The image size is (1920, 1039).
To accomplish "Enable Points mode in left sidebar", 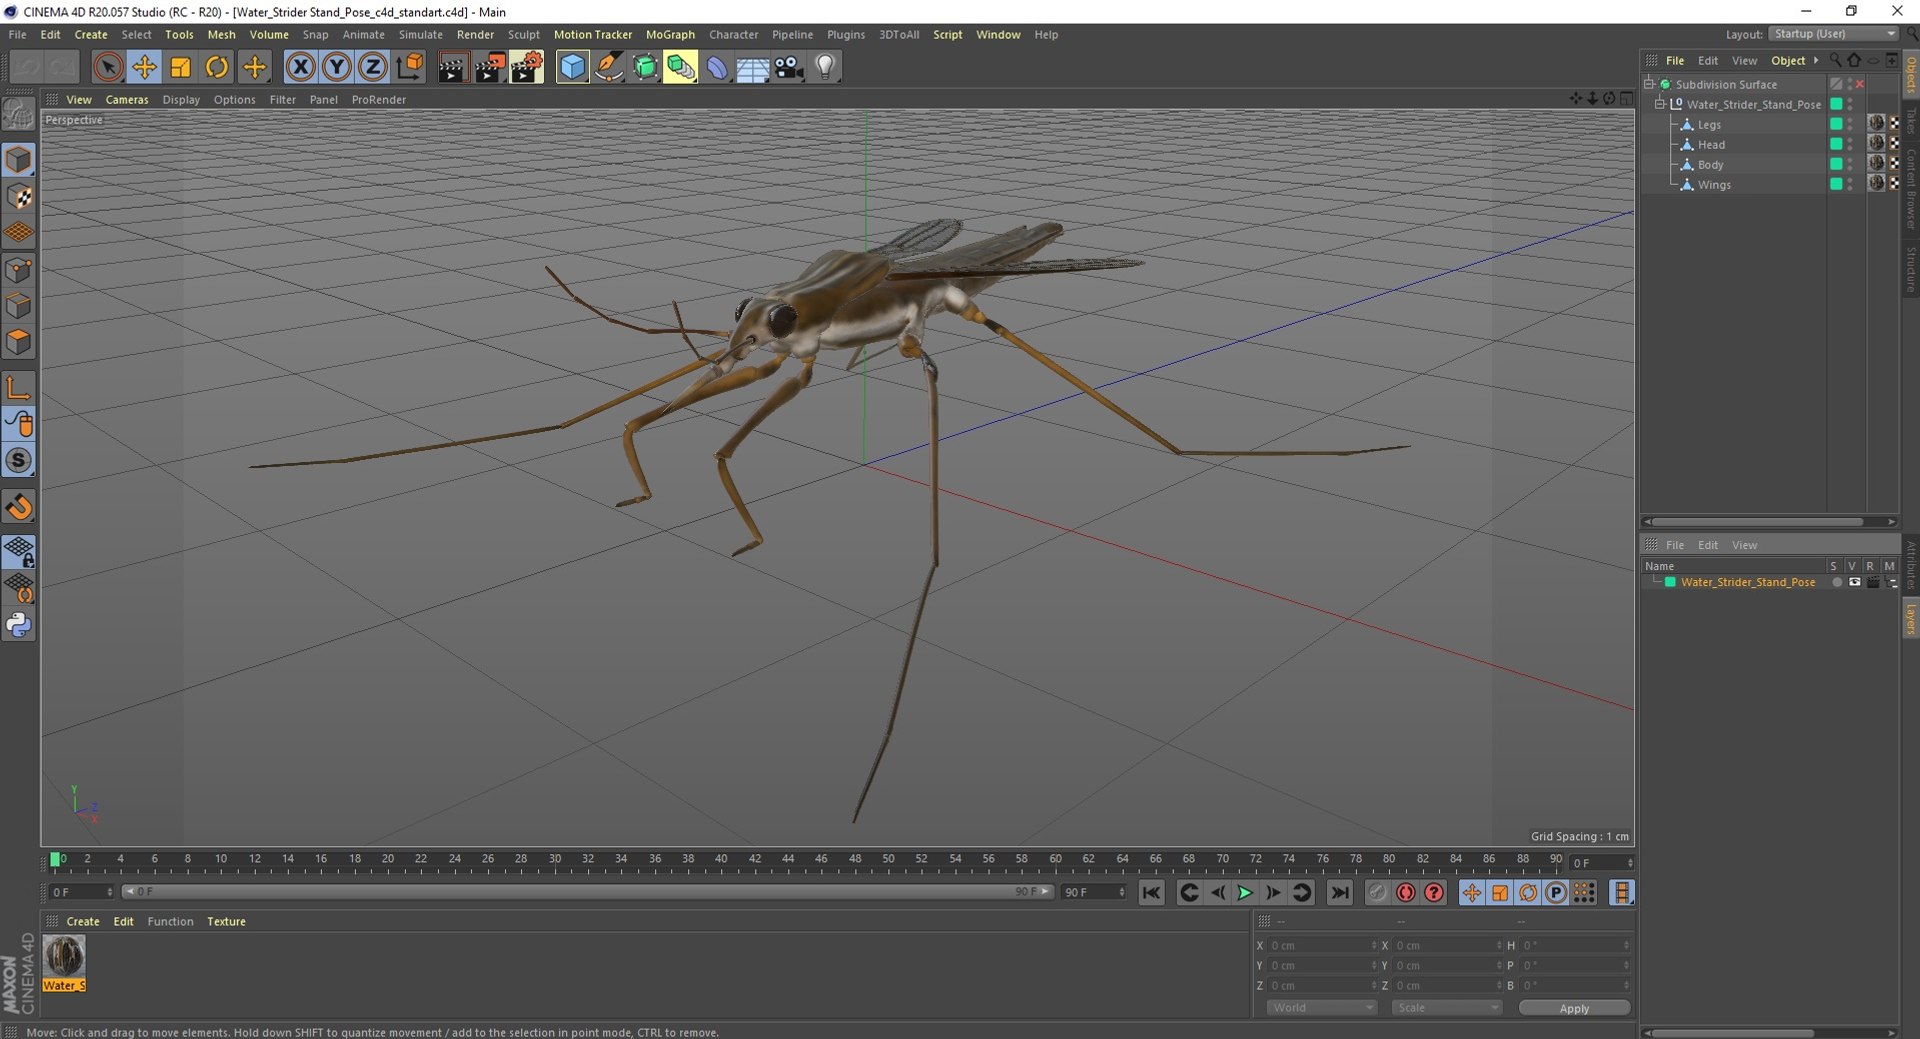I will point(19,270).
